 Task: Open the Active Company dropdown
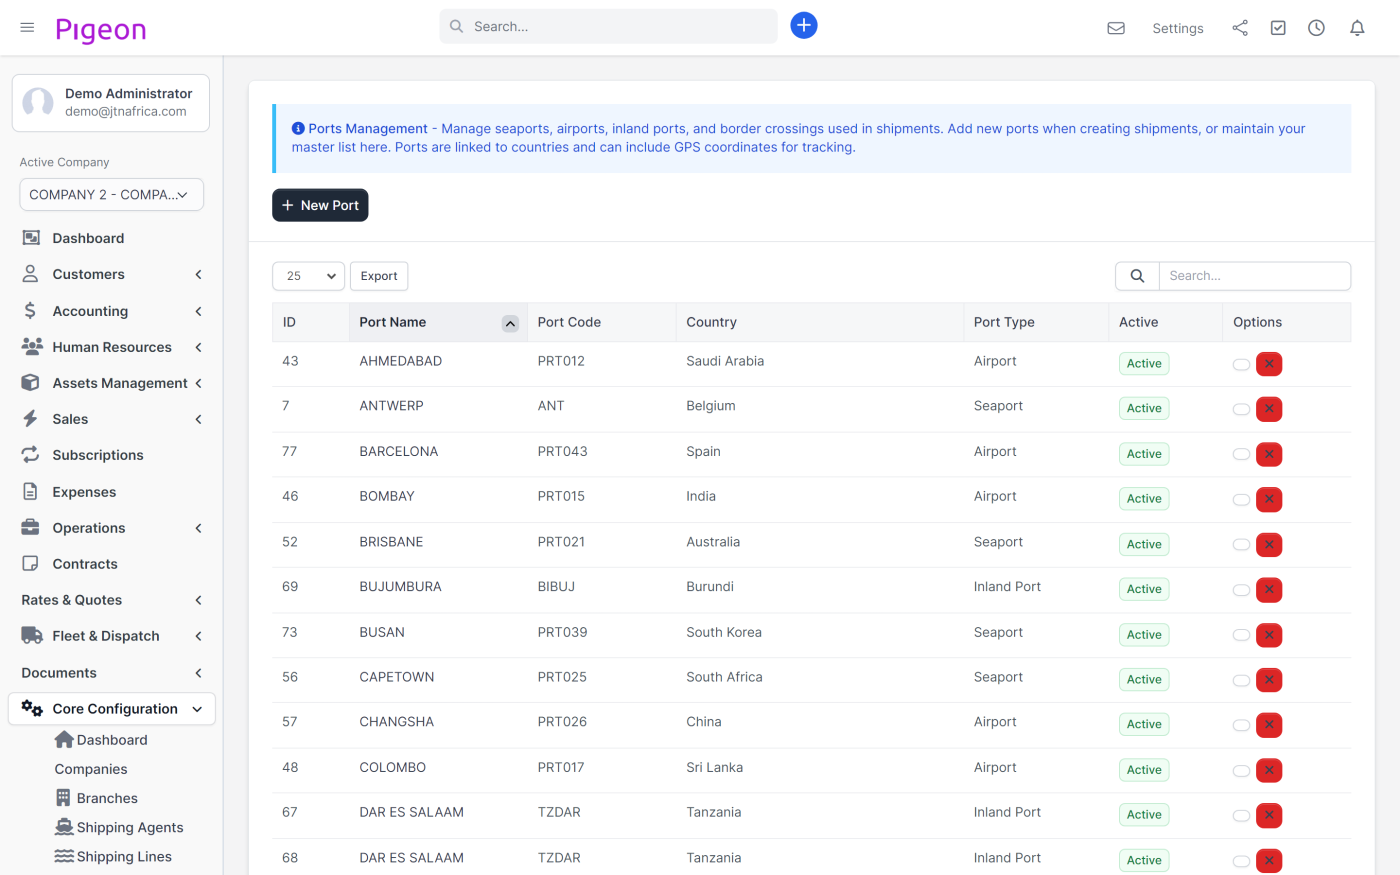pyautogui.click(x=111, y=195)
